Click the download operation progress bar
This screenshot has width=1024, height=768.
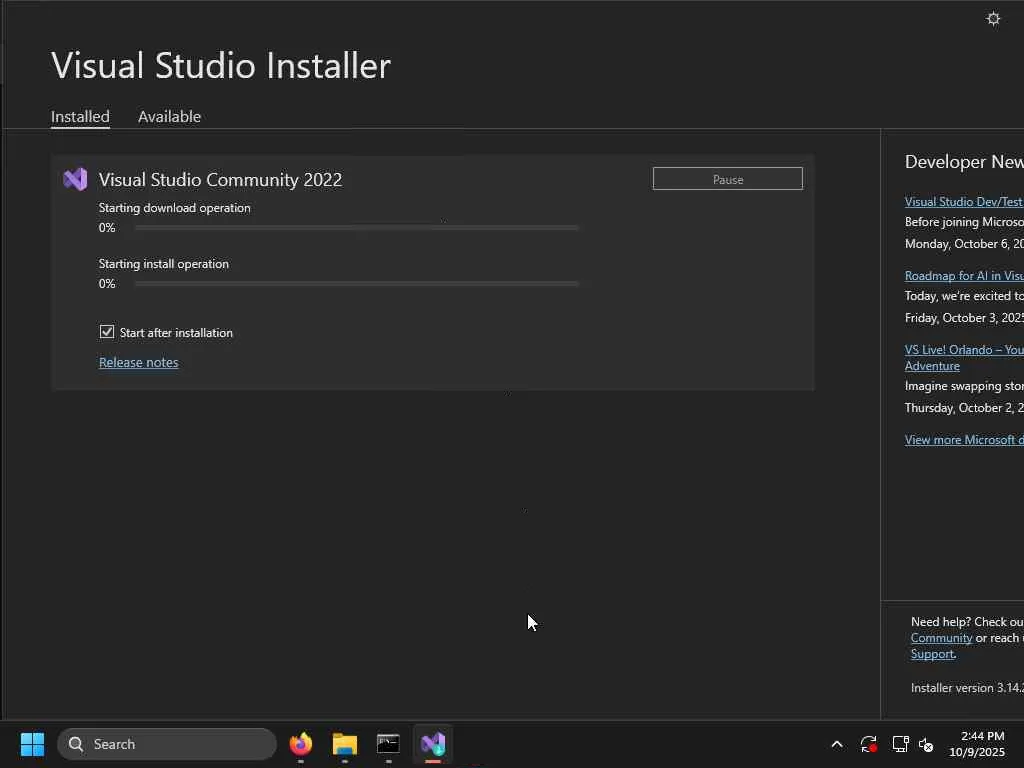[x=357, y=227]
